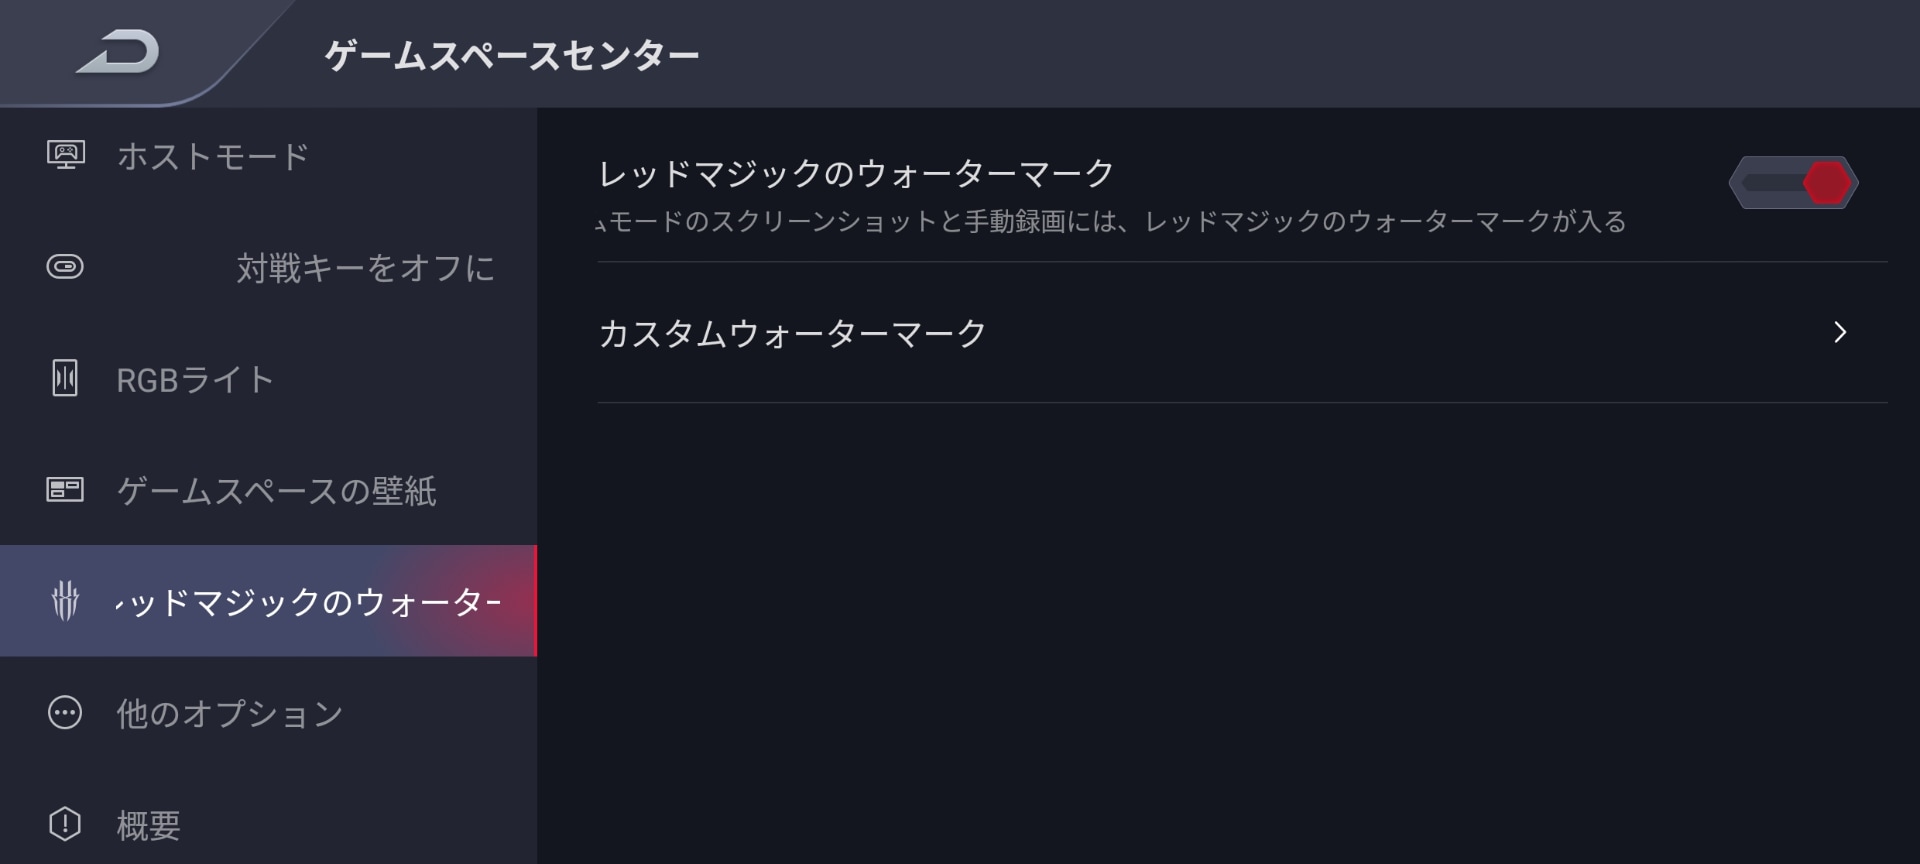Expand カスタムウォーターマーク with the chevron arrow
Image resolution: width=1920 pixels, height=864 pixels.
(x=1840, y=332)
